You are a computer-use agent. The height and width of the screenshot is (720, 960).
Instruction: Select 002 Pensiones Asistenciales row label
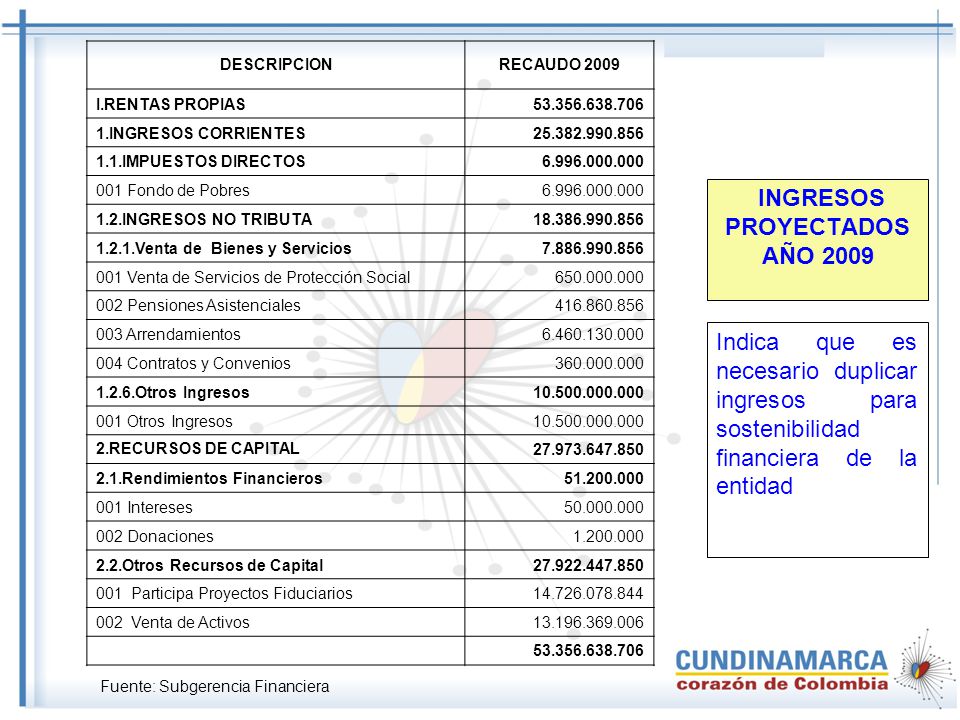[198, 306]
